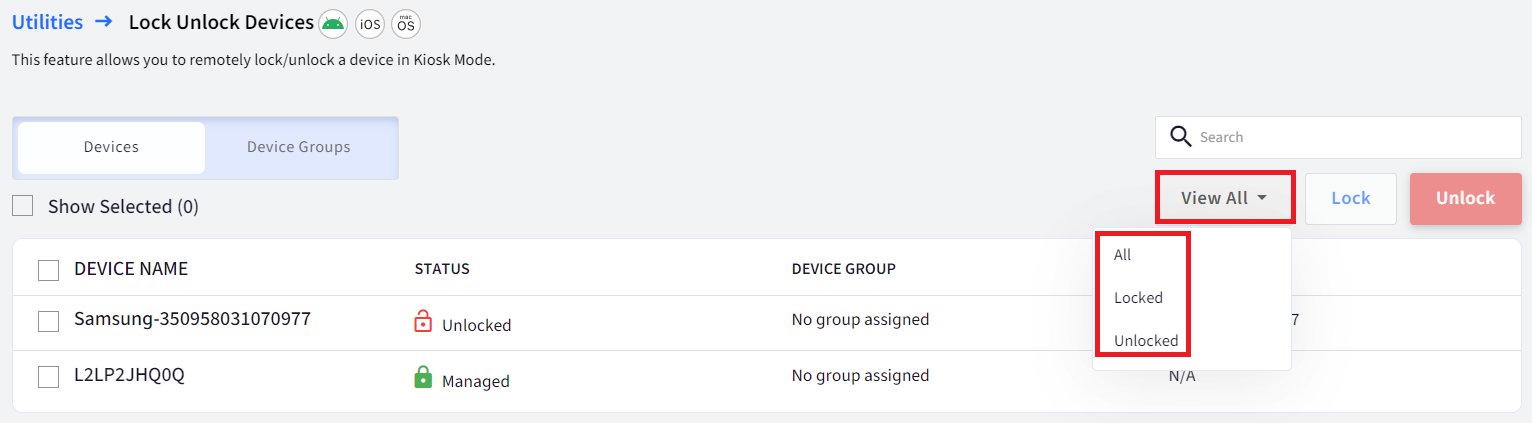Click the red unlocked padlock icon
The image size is (1532, 423).
pos(423,322)
